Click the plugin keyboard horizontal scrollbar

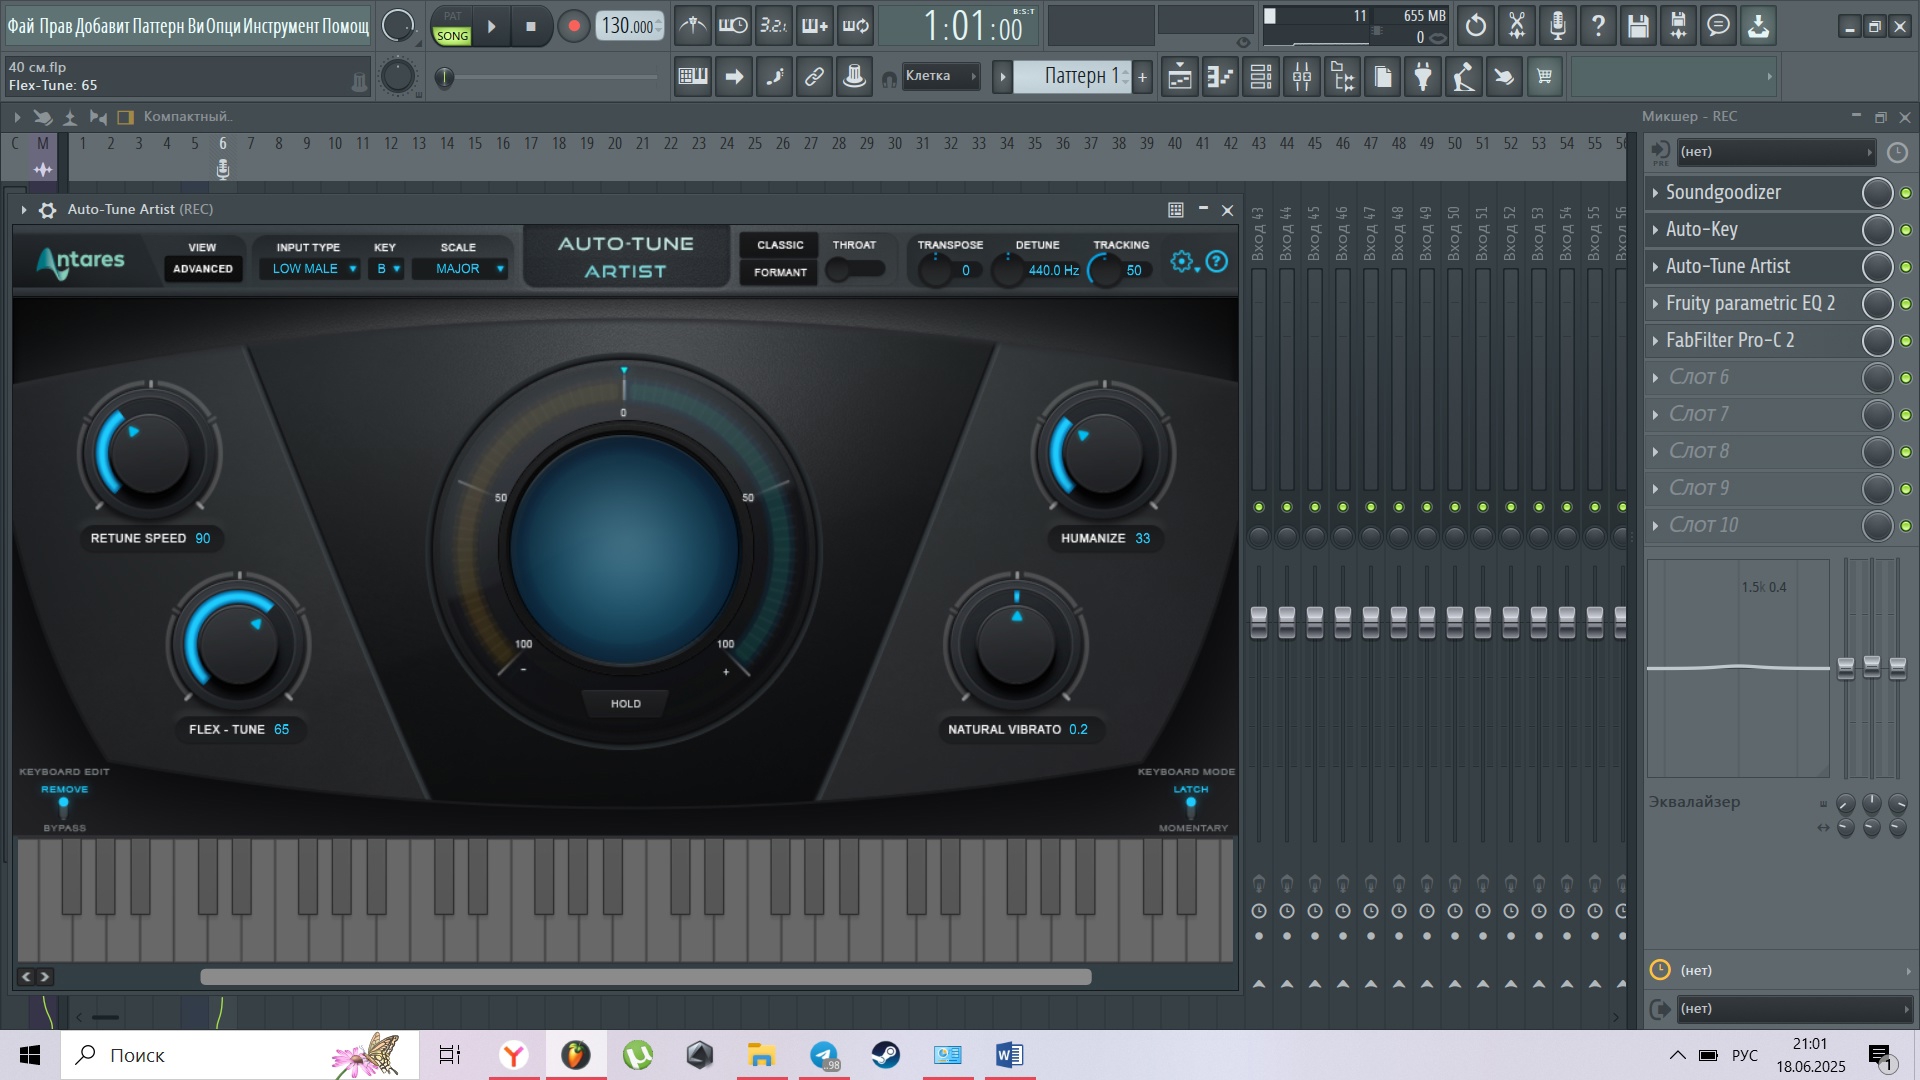click(645, 977)
